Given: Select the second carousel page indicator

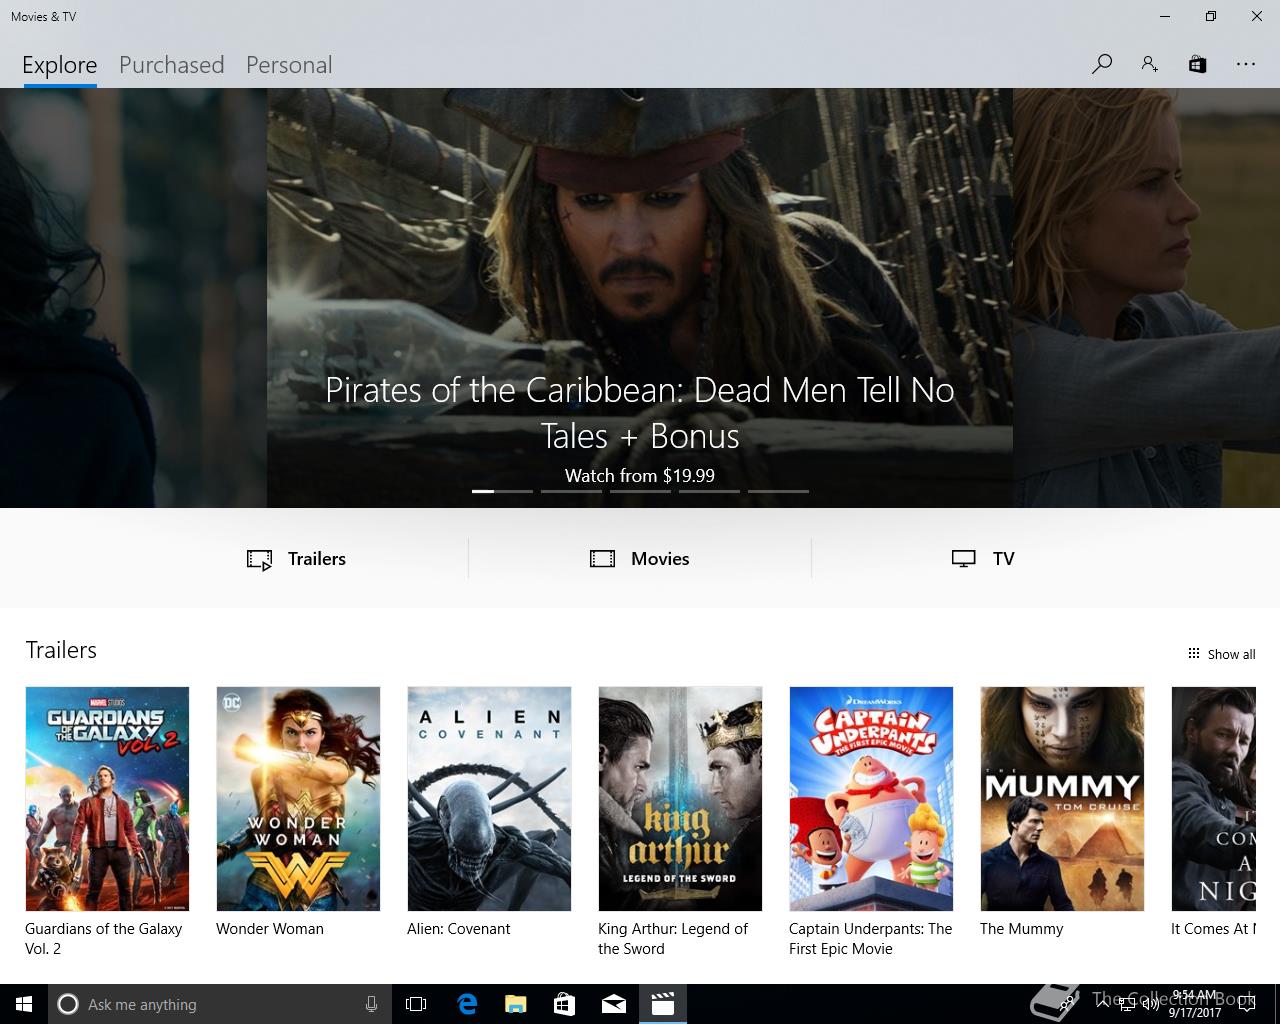Looking at the screenshot, I should coord(571,491).
